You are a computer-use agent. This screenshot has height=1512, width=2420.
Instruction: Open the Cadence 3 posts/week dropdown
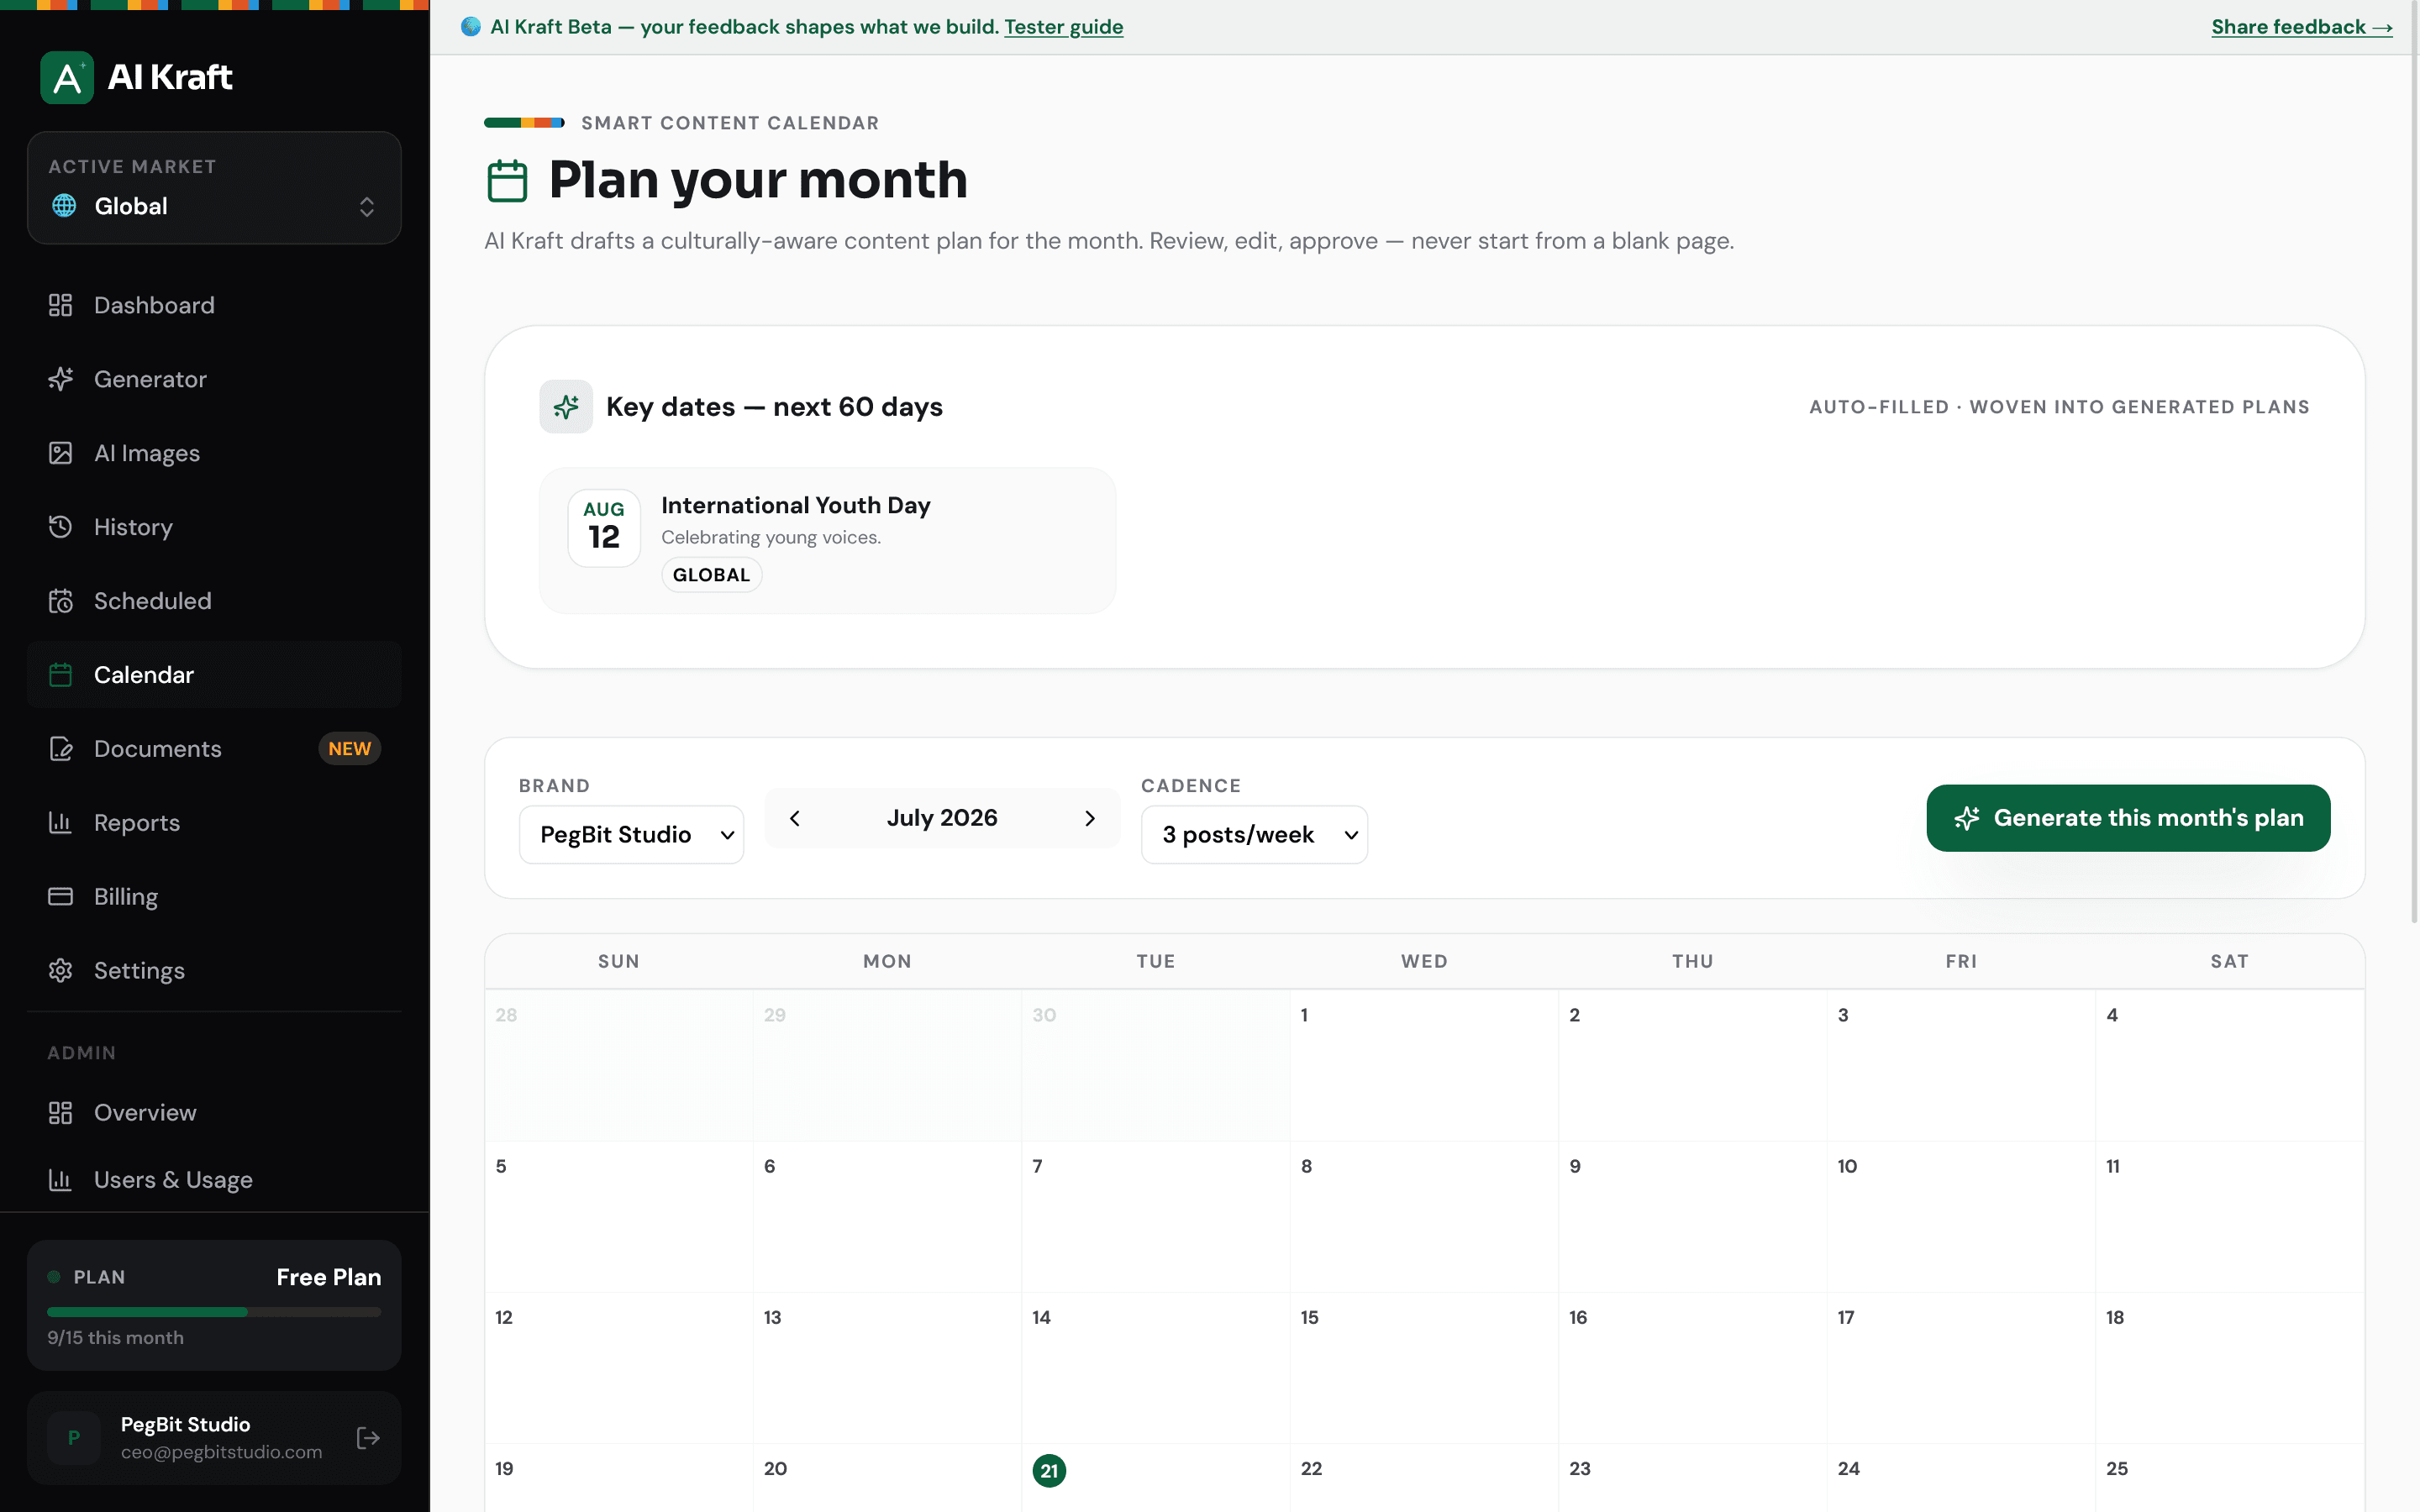click(1254, 835)
